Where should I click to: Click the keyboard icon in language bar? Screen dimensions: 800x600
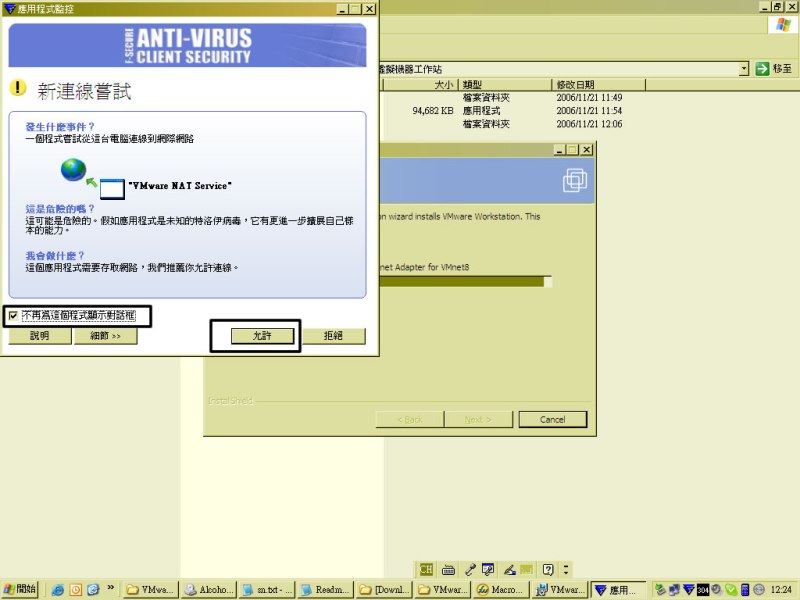[x=448, y=569]
